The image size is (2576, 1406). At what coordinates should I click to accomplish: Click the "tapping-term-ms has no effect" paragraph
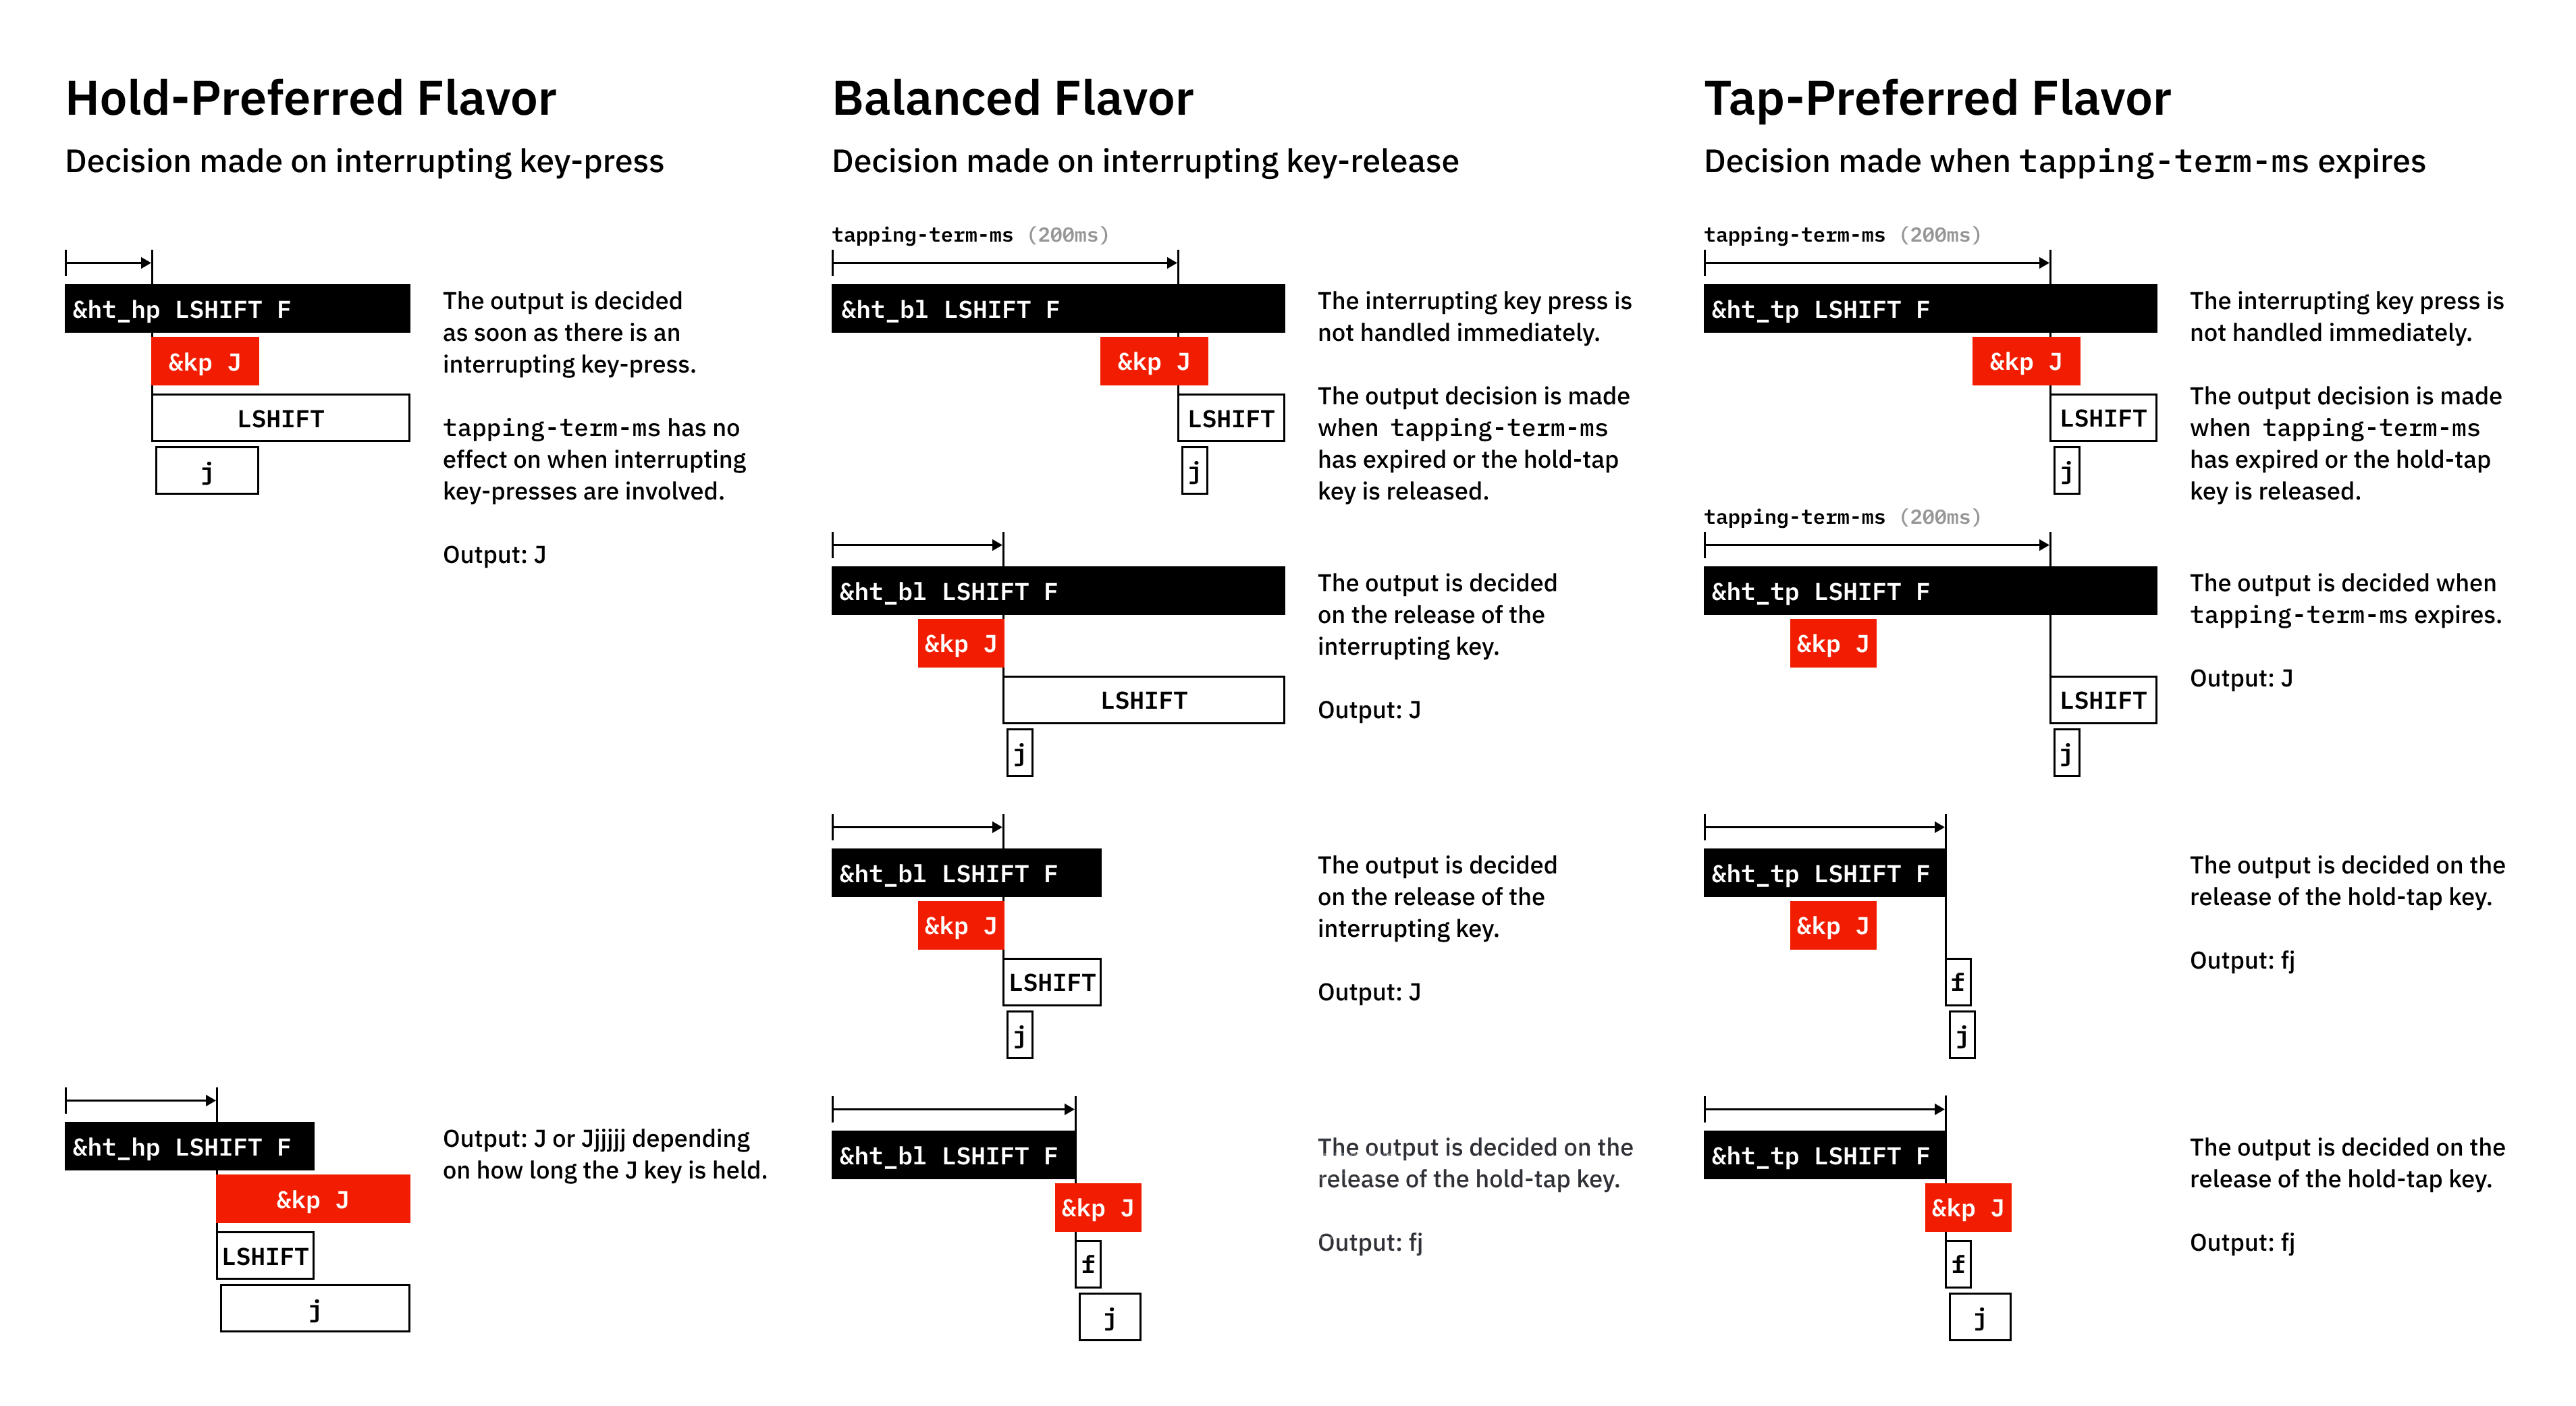pyautogui.click(x=594, y=459)
